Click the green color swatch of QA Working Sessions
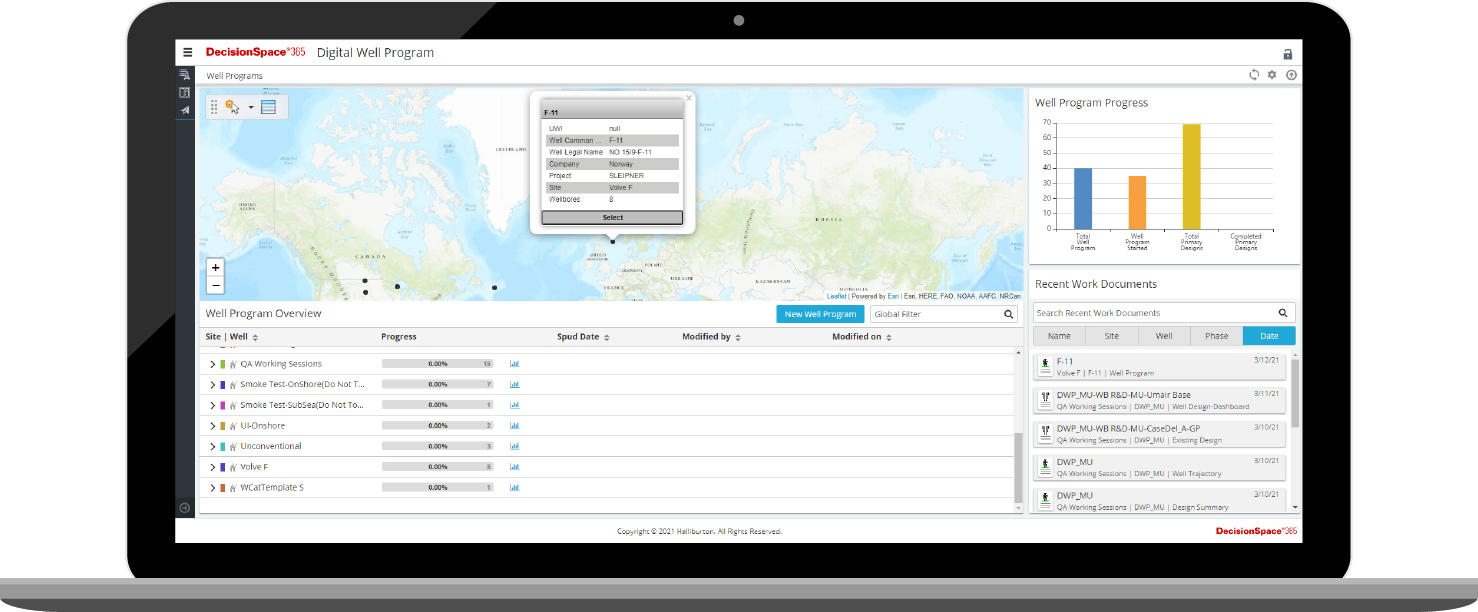The height and width of the screenshot is (612, 1478). pyautogui.click(x=223, y=364)
